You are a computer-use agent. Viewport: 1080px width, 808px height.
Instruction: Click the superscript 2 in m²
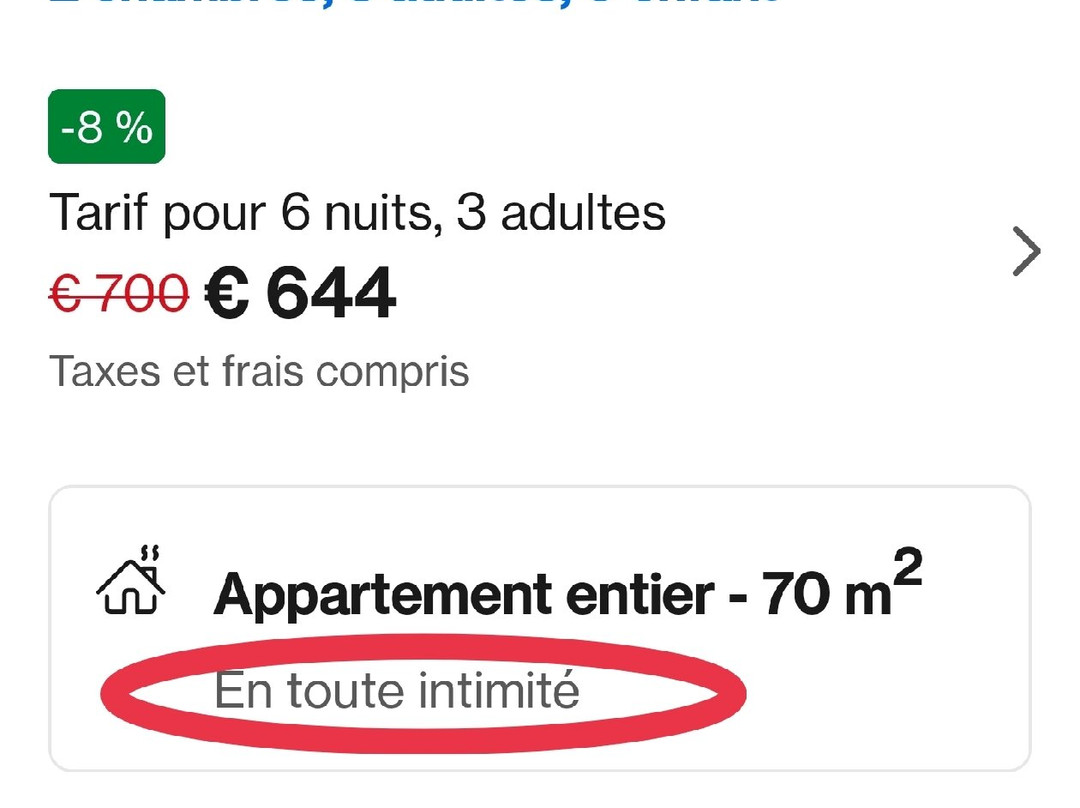tap(906, 569)
